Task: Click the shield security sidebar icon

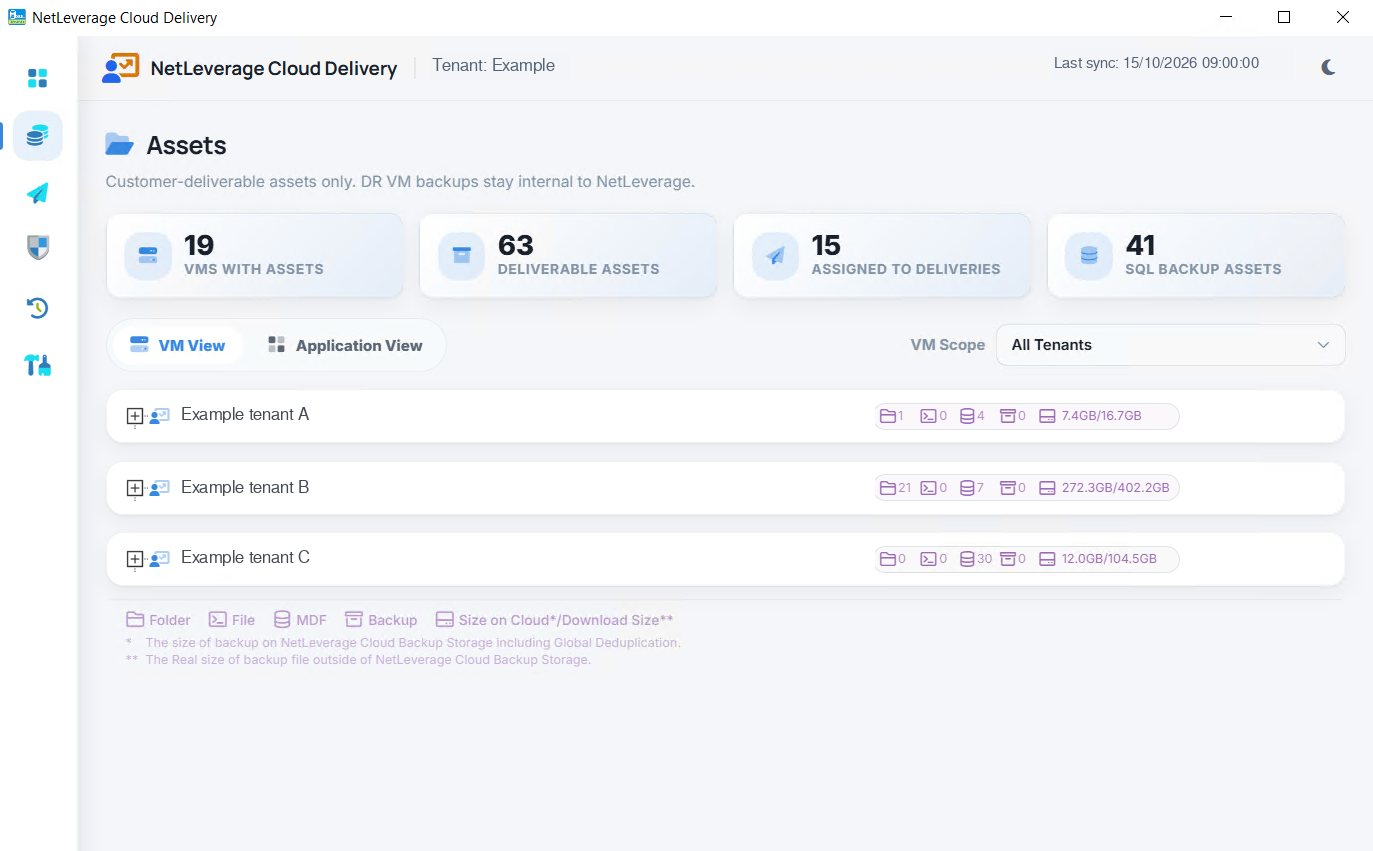Action: click(x=38, y=247)
